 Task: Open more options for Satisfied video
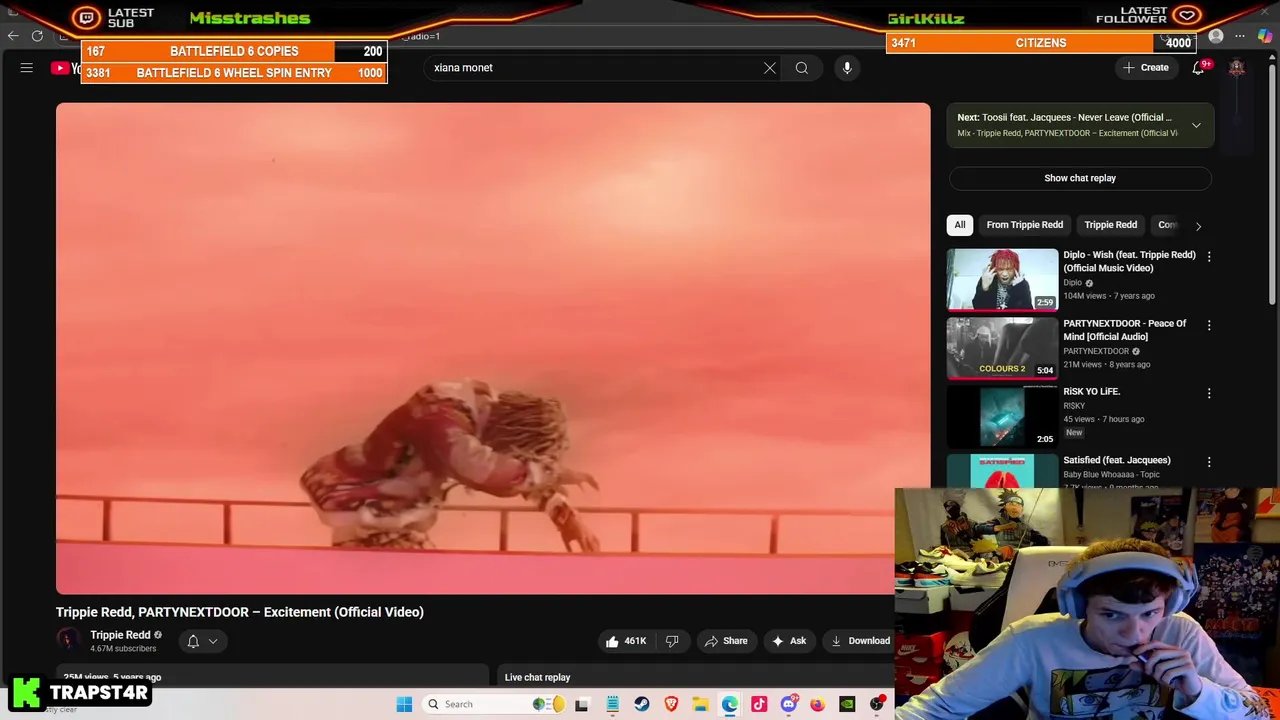click(x=1209, y=462)
